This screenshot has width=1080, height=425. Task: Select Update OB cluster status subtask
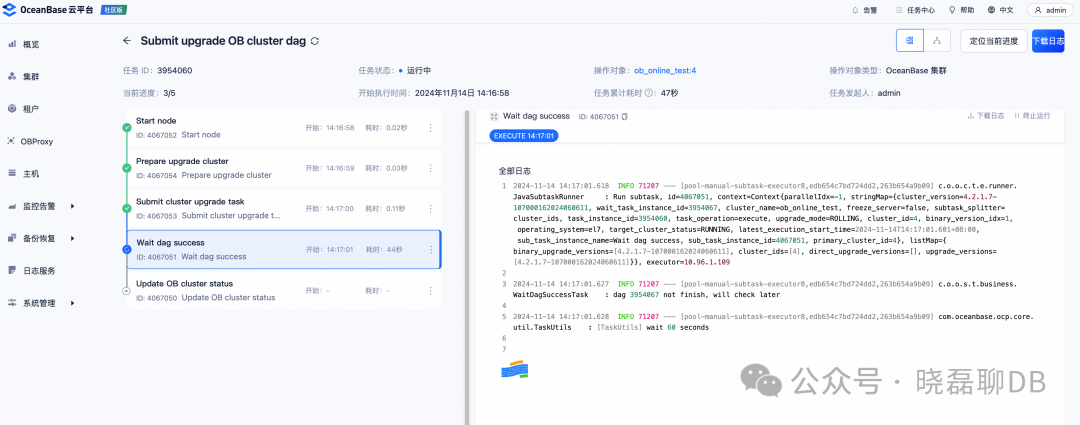click(284, 290)
